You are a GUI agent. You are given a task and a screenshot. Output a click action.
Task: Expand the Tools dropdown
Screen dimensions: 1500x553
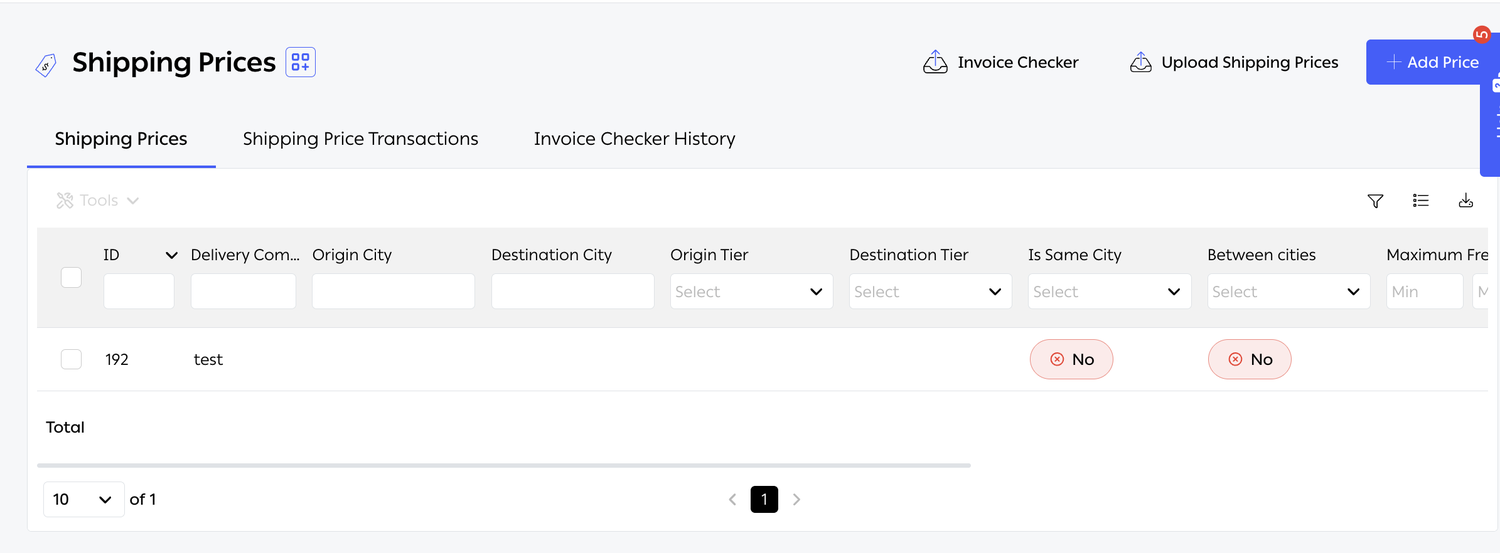98,201
